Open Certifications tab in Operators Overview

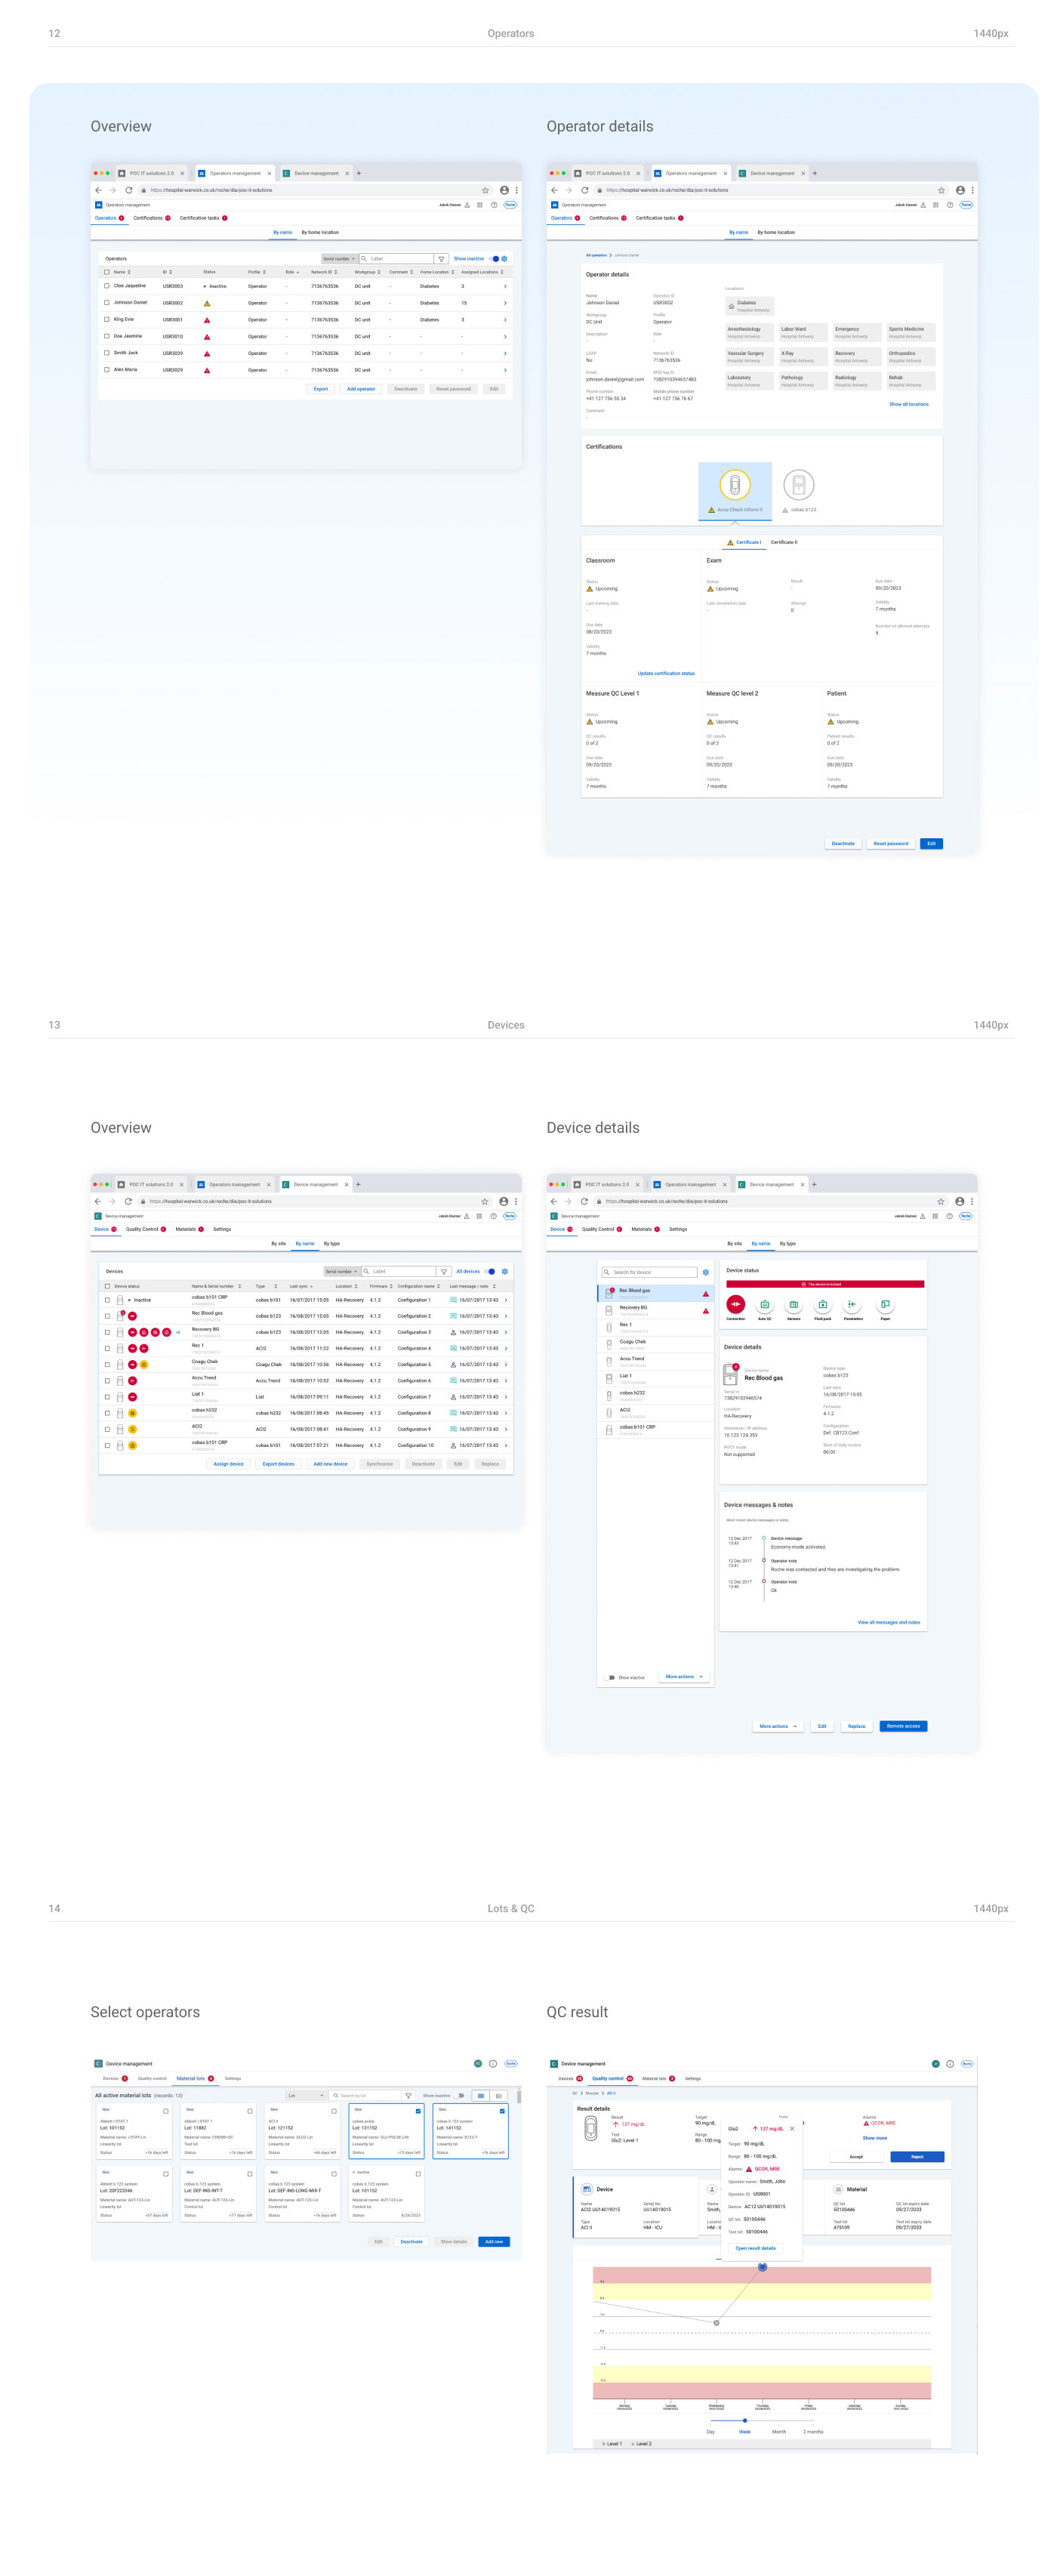point(151,218)
